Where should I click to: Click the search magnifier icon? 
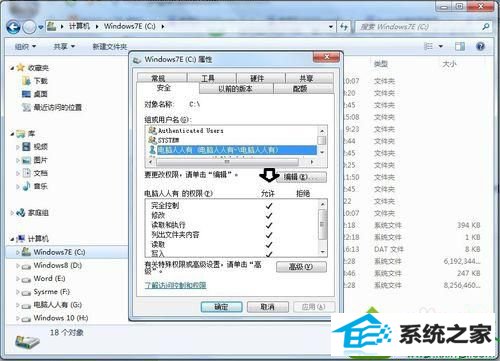[x=486, y=27]
